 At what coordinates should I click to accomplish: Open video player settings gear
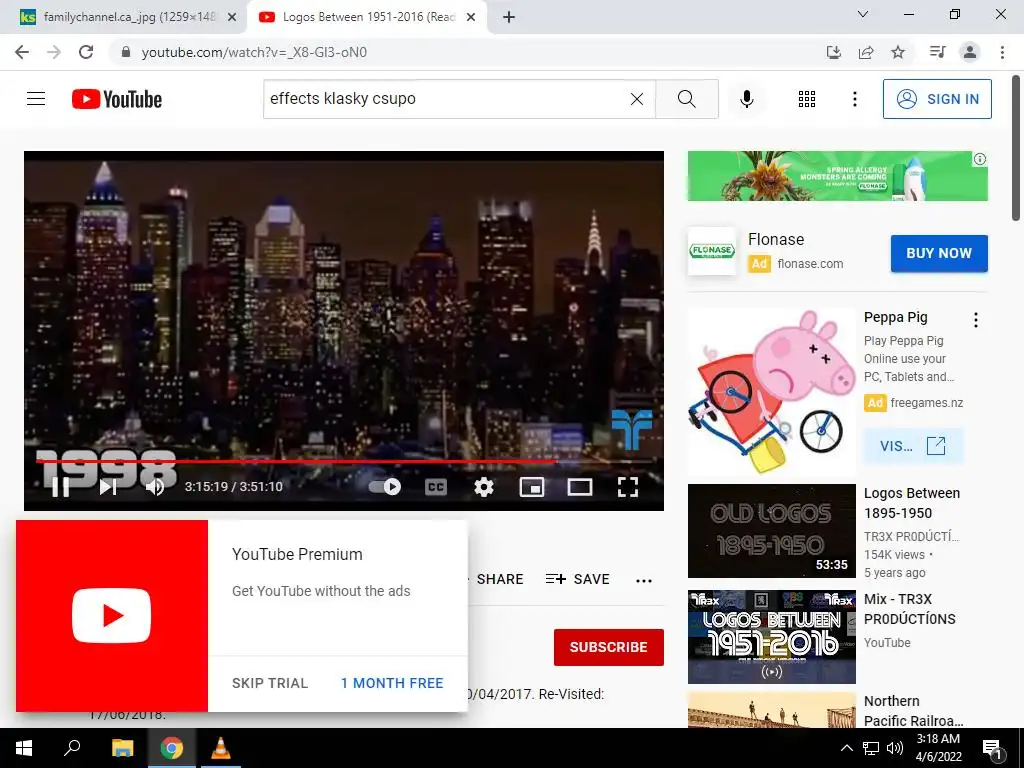pyautogui.click(x=484, y=487)
